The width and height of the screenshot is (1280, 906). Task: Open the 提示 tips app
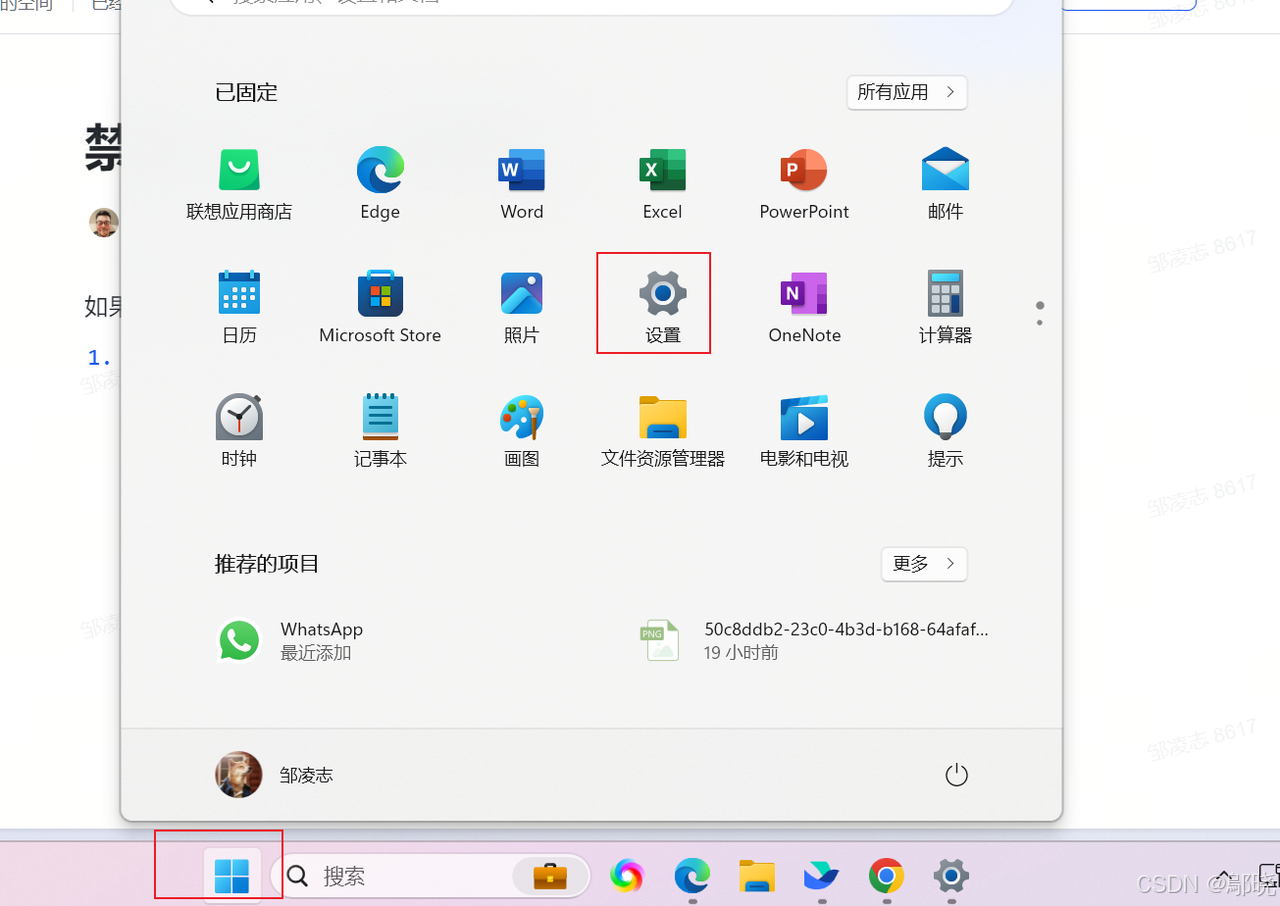945,431
